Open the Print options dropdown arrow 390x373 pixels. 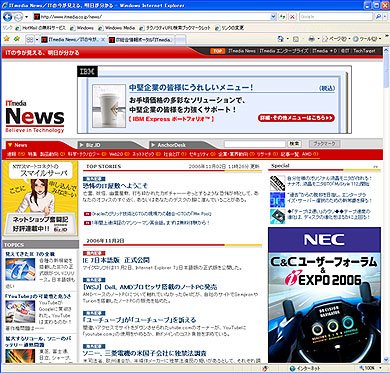pyautogui.click(x=318, y=39)
